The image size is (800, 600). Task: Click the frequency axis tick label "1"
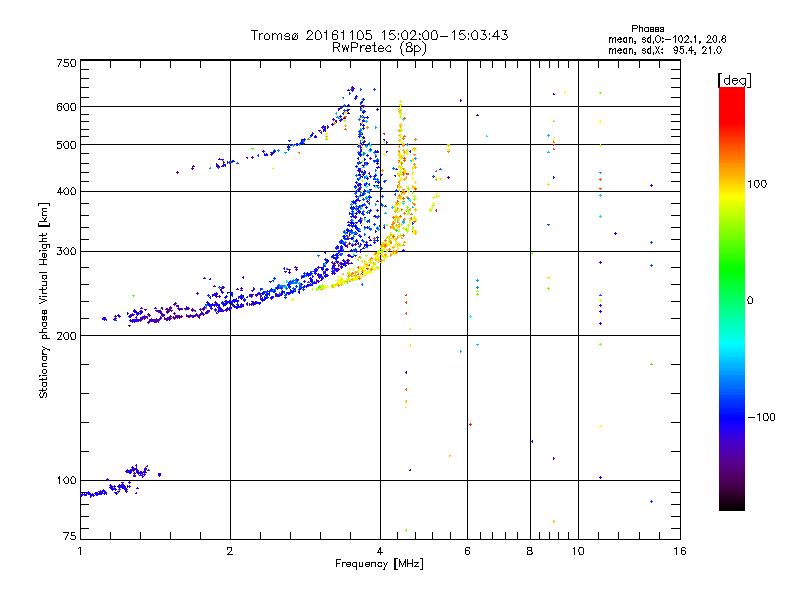pyautogui.click(x=80, y=551)
